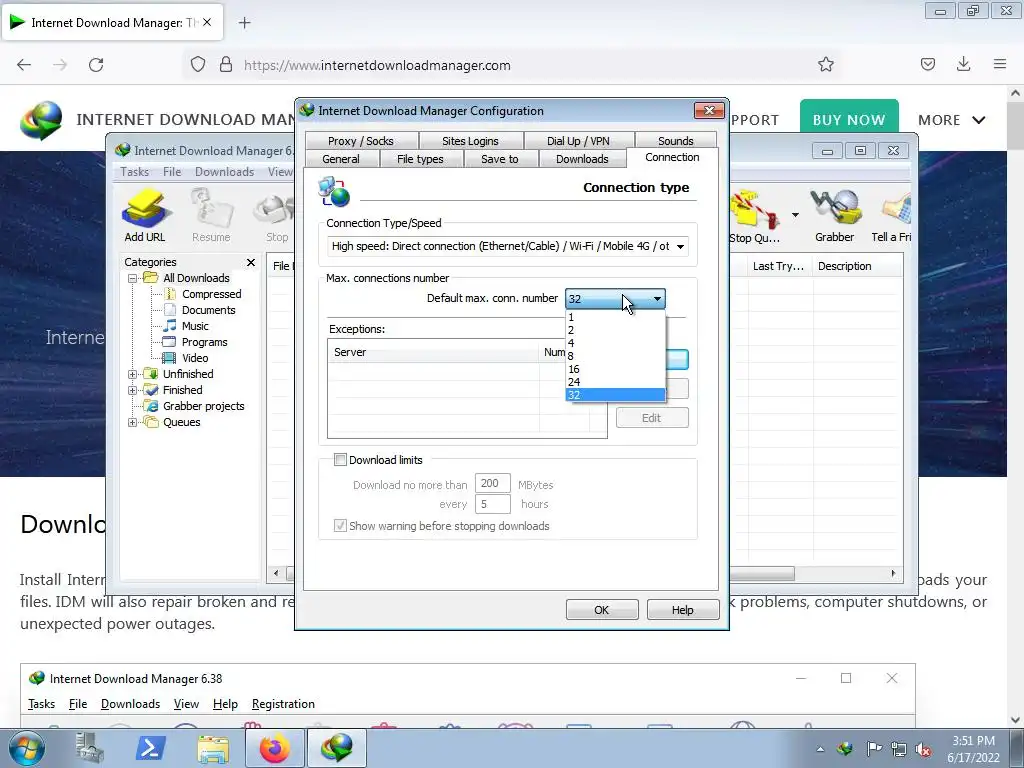Open the Grabber tool icon

click(834, 216)
